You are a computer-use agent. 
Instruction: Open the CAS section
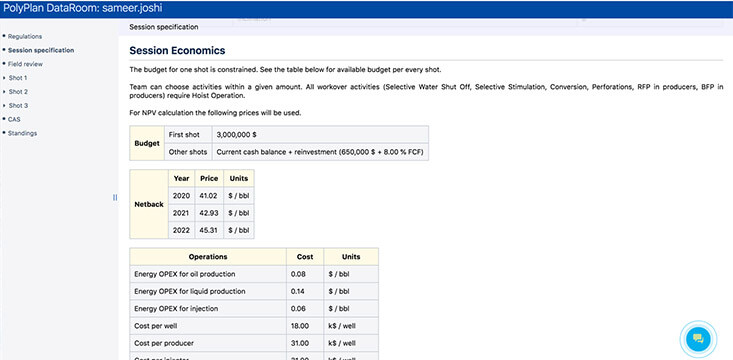pyautogui.click(x=14, y=119)
